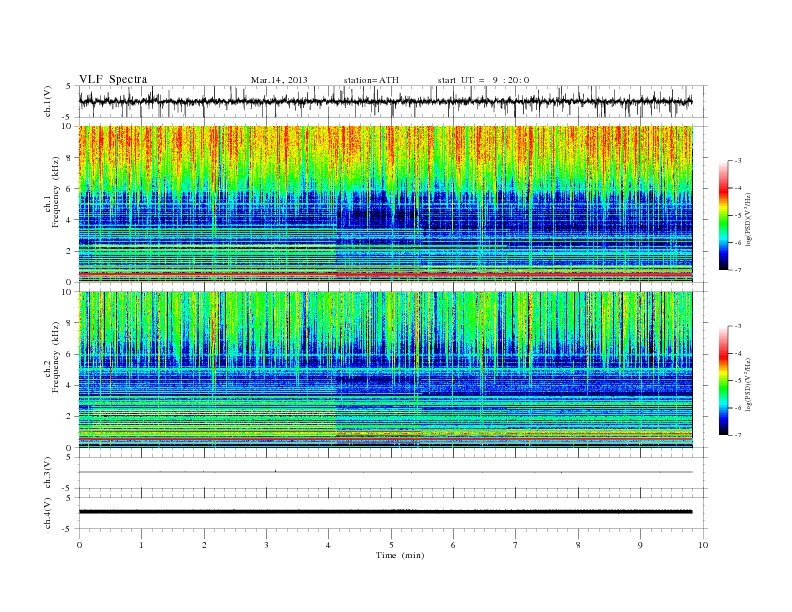
Task: Click the "5" tick on the Time axis
Action: click(391, 545)
